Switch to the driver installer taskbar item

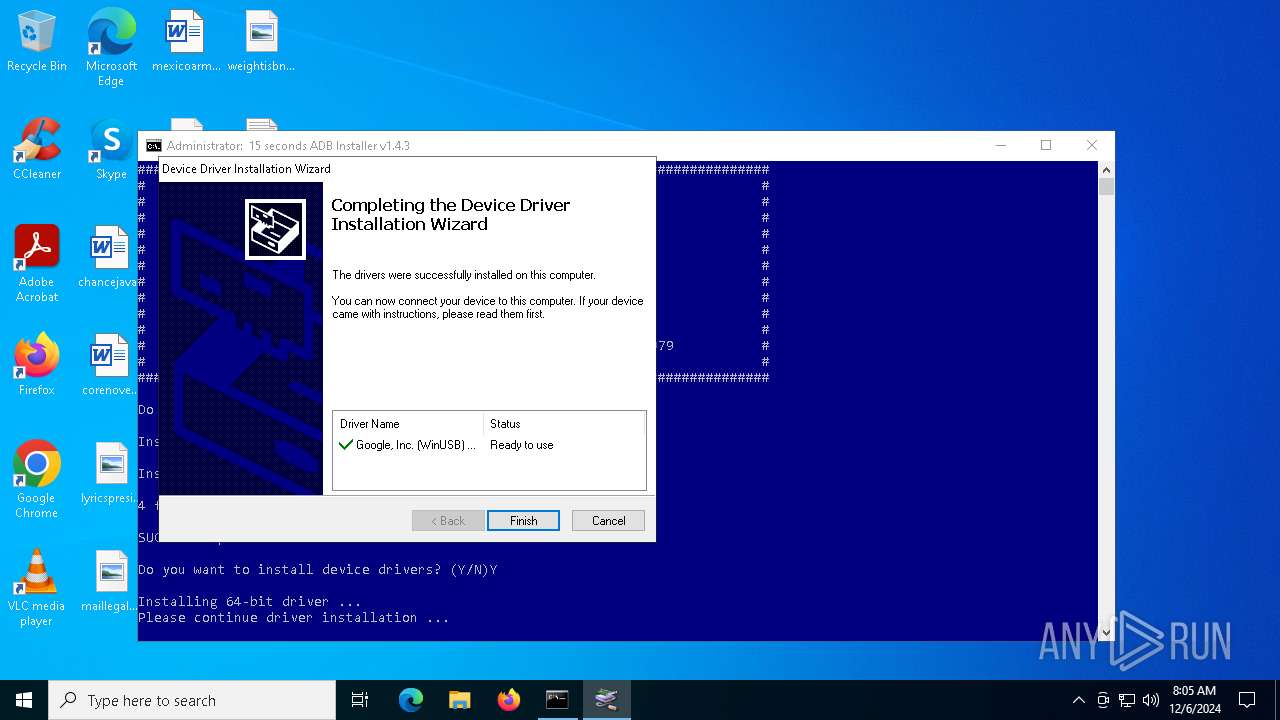coord(606,700)
